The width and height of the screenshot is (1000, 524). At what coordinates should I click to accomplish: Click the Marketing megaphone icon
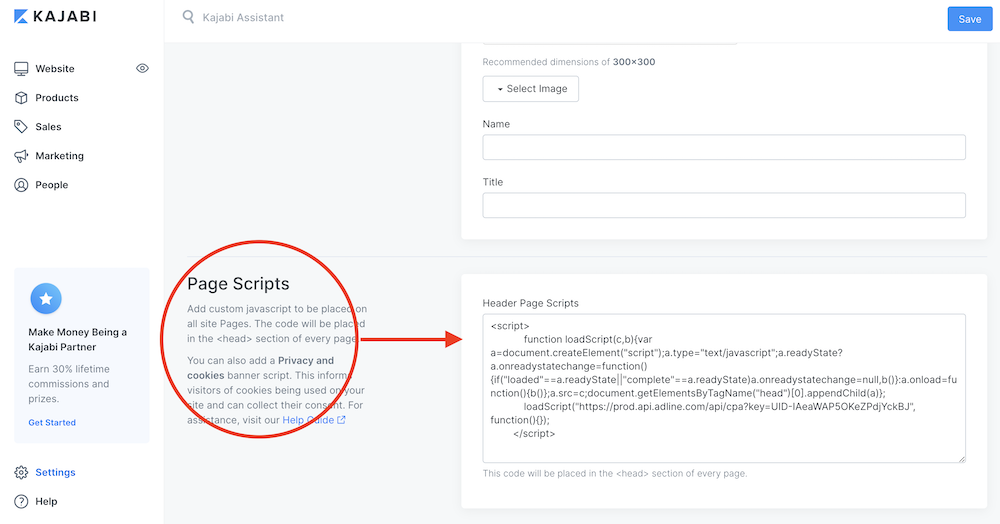coord(21,156)
